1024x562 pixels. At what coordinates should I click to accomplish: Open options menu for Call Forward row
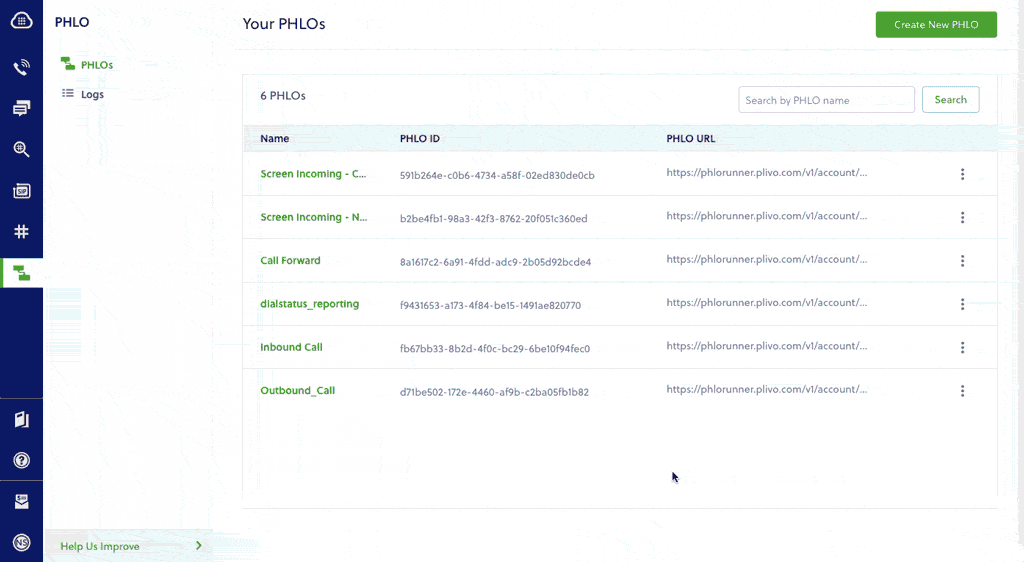[962, 260]
